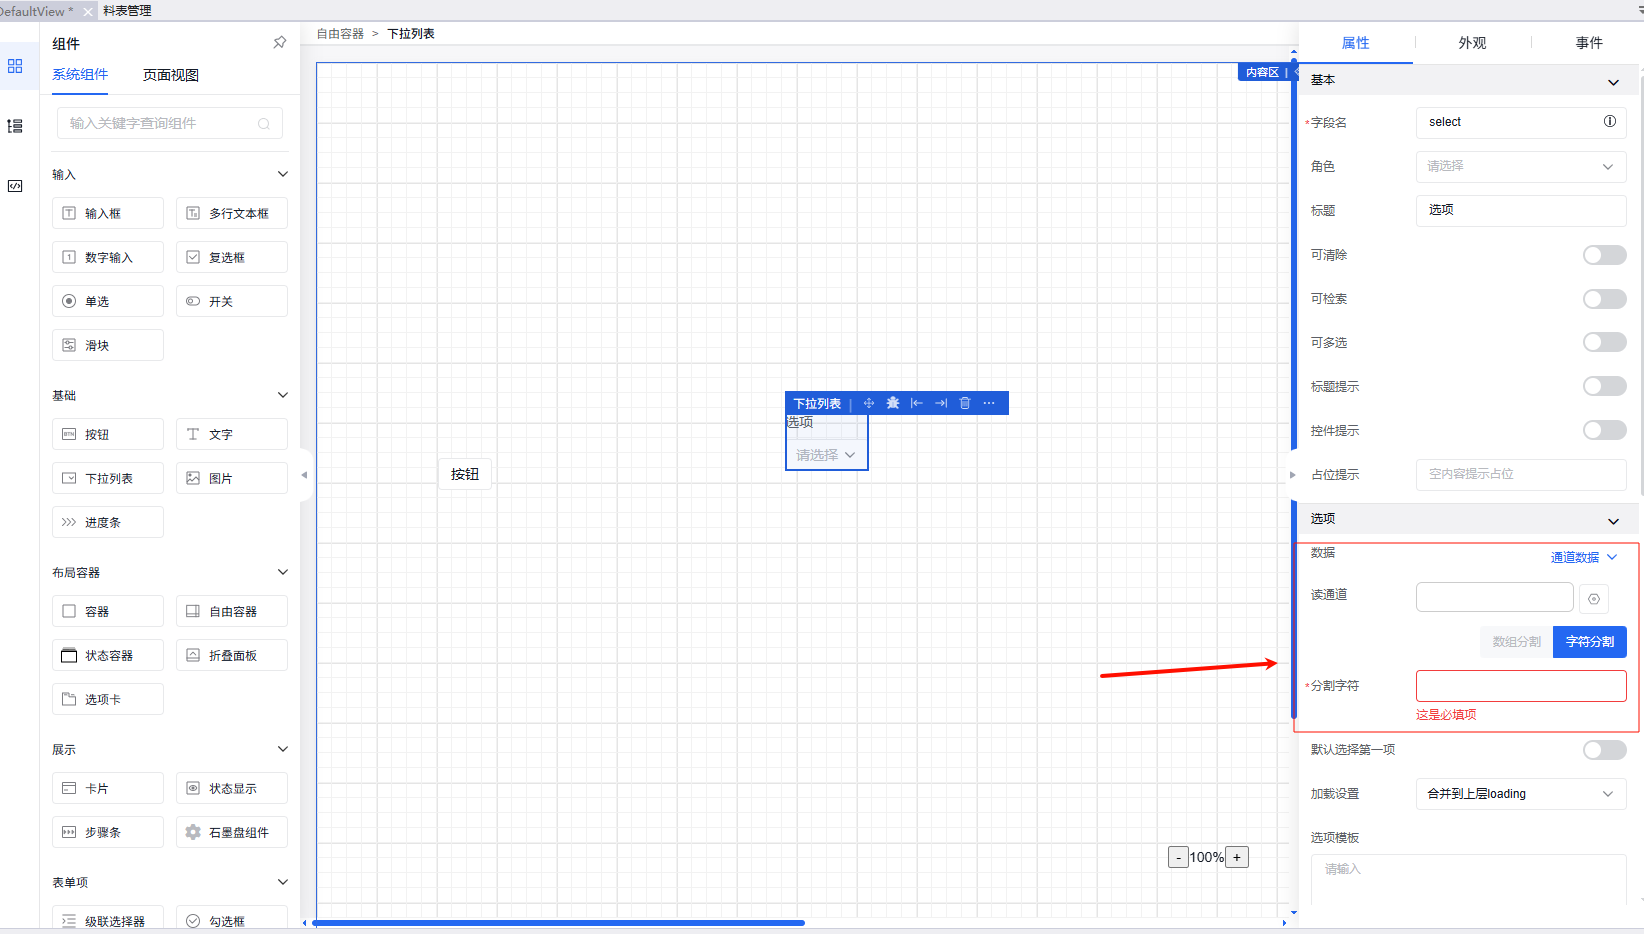Click the 分割字符 input field
The image size is (1644, 934).
coord(1520,686)
